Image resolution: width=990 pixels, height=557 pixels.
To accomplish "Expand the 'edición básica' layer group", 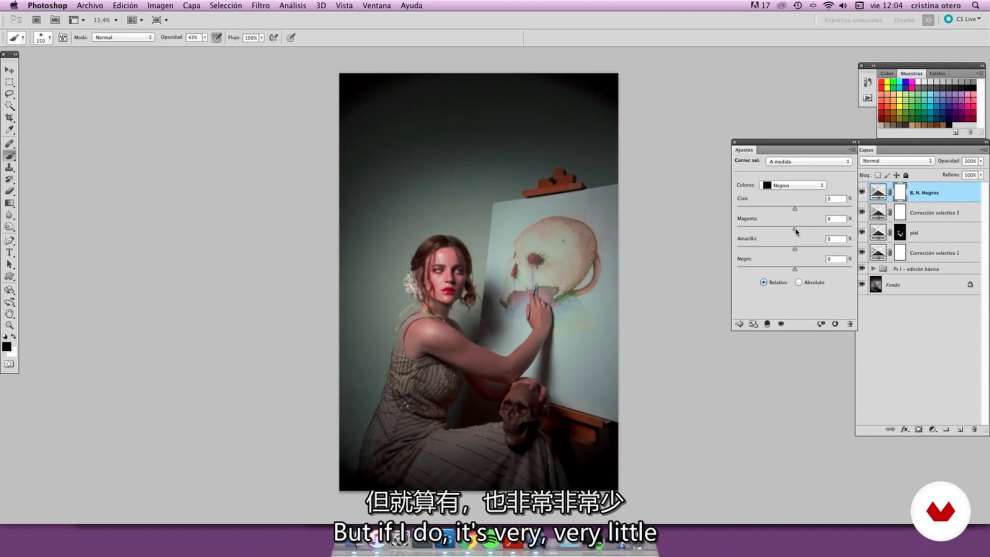I will tap(873, 269).
